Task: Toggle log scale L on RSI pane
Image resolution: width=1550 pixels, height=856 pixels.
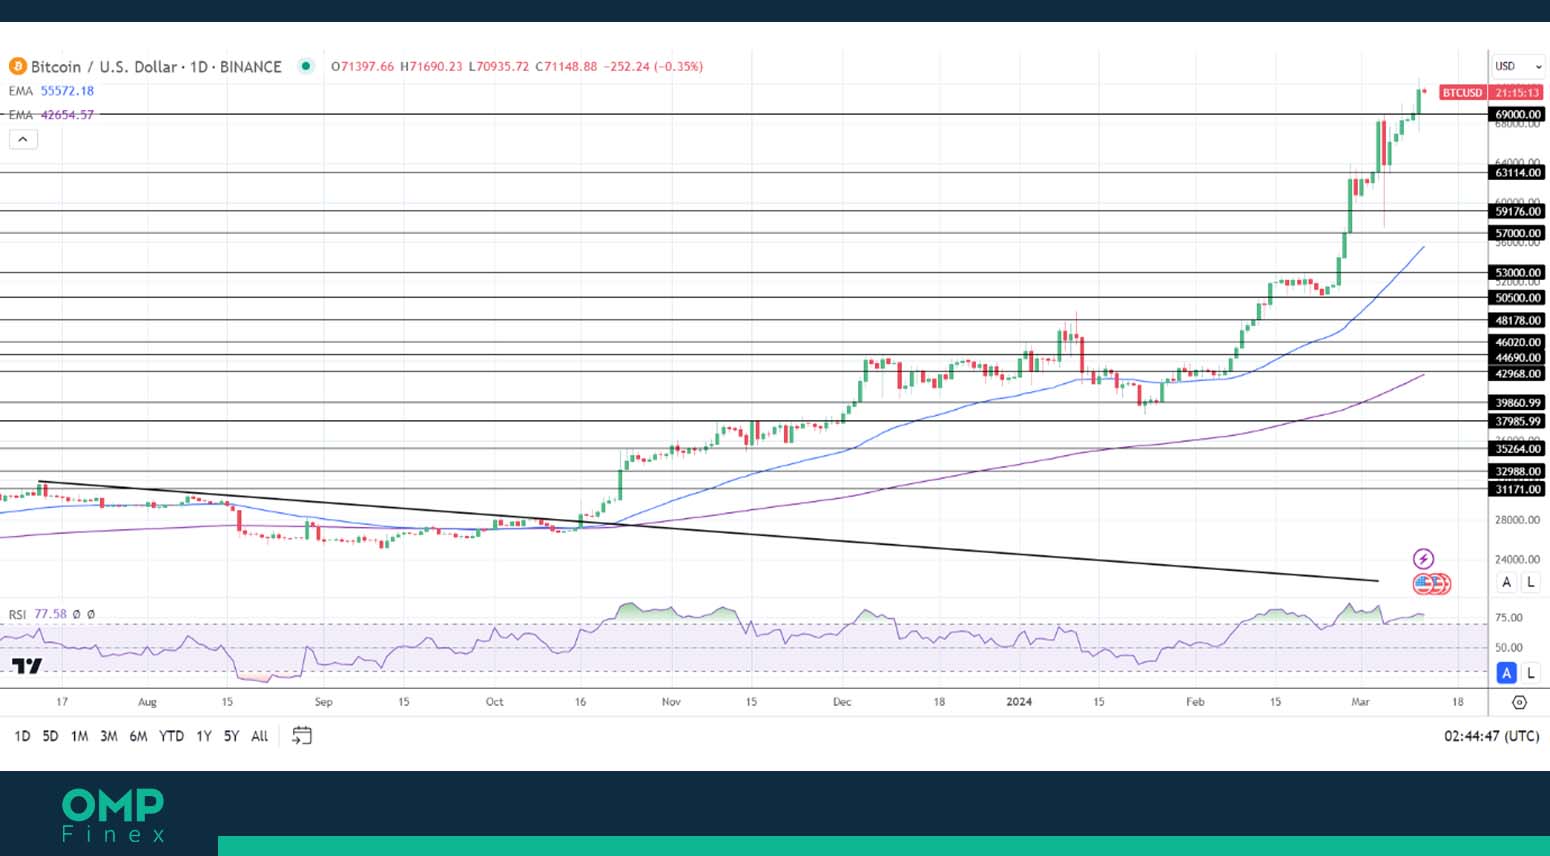Action: click(1530, 673)
